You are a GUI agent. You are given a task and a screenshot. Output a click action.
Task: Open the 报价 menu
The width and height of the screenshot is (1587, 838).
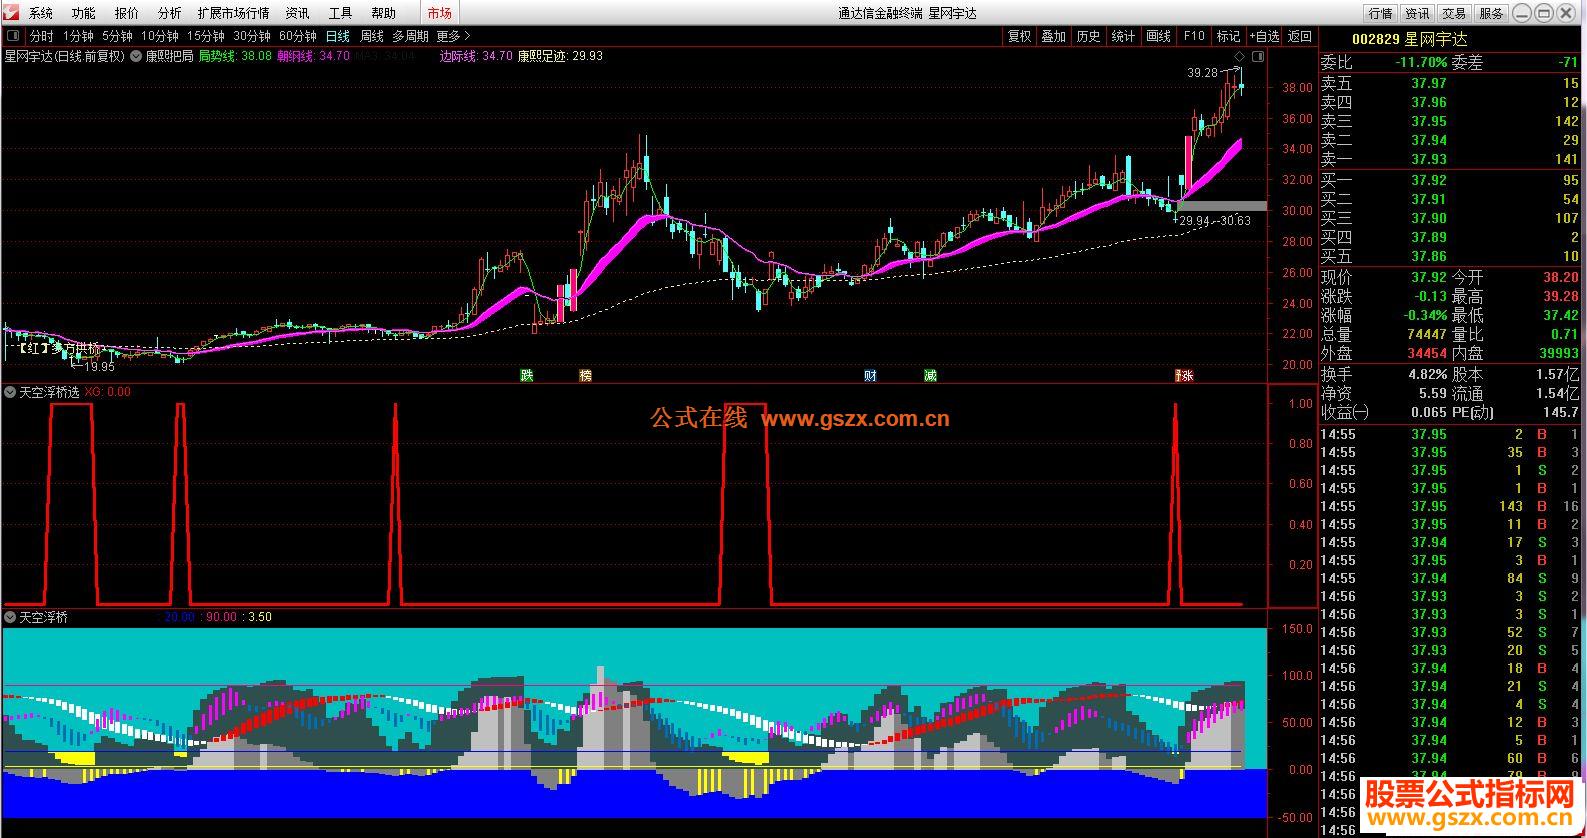click(x=127, y=13)
